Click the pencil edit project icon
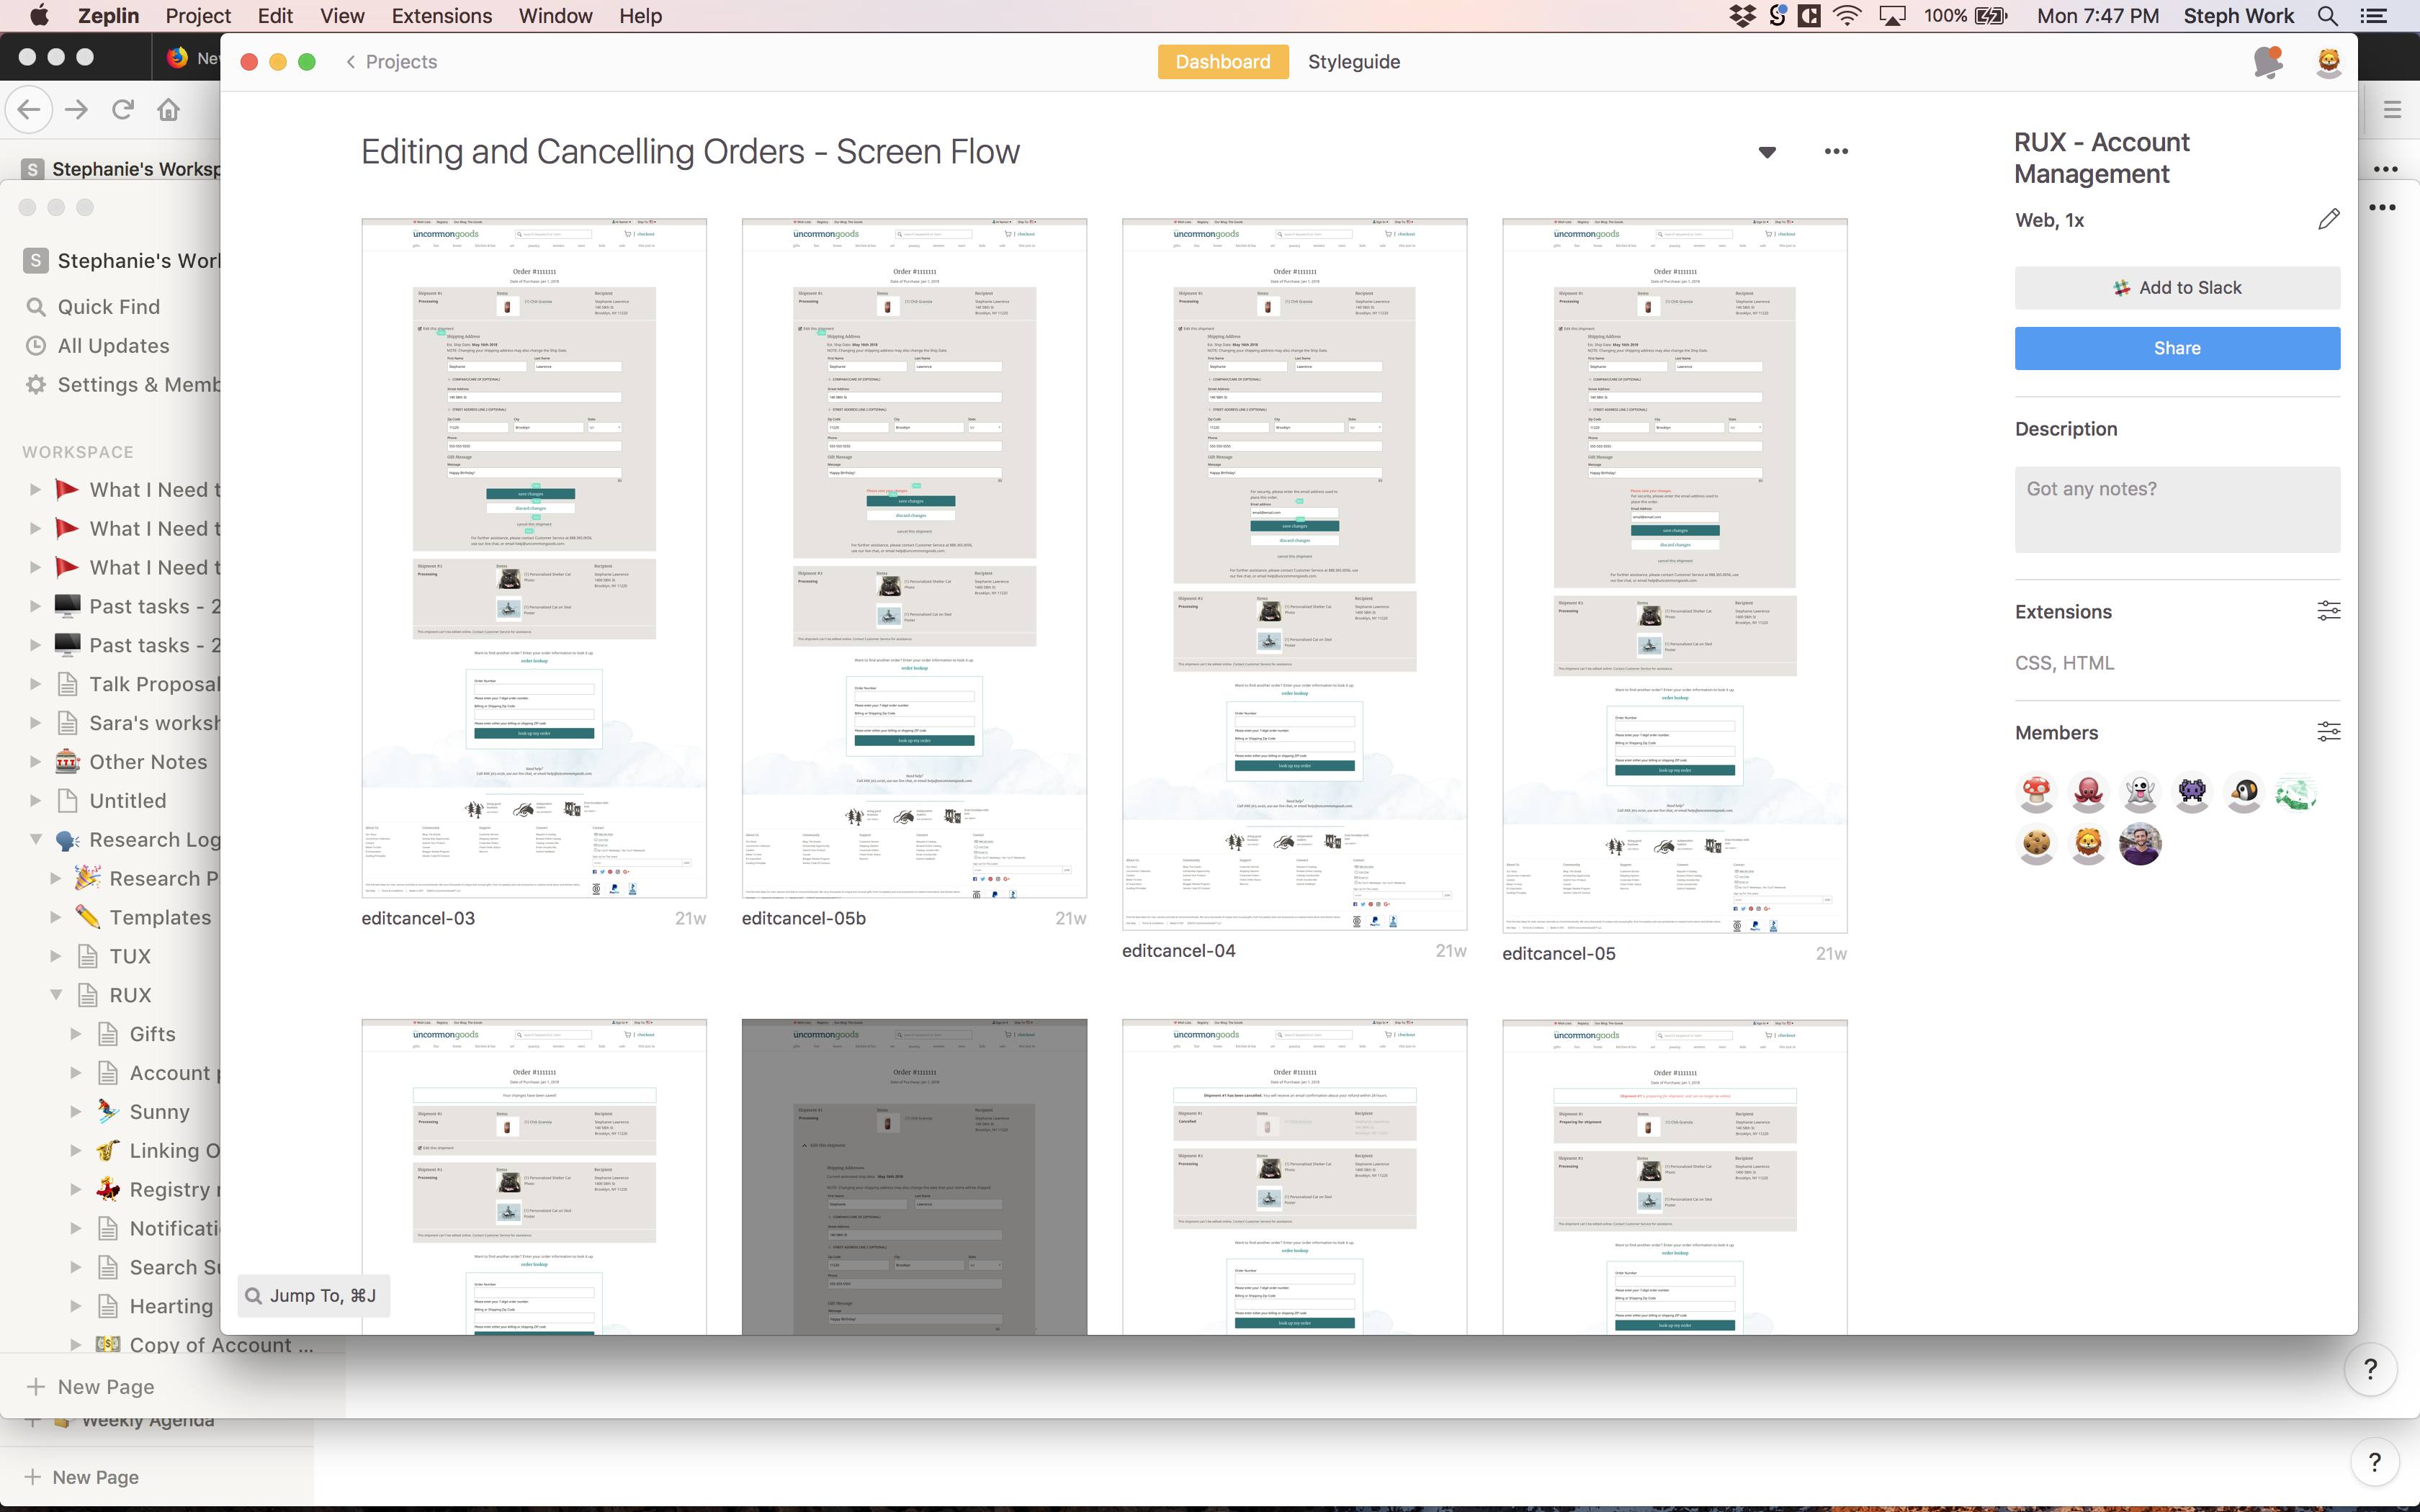 click(2328, 220)
